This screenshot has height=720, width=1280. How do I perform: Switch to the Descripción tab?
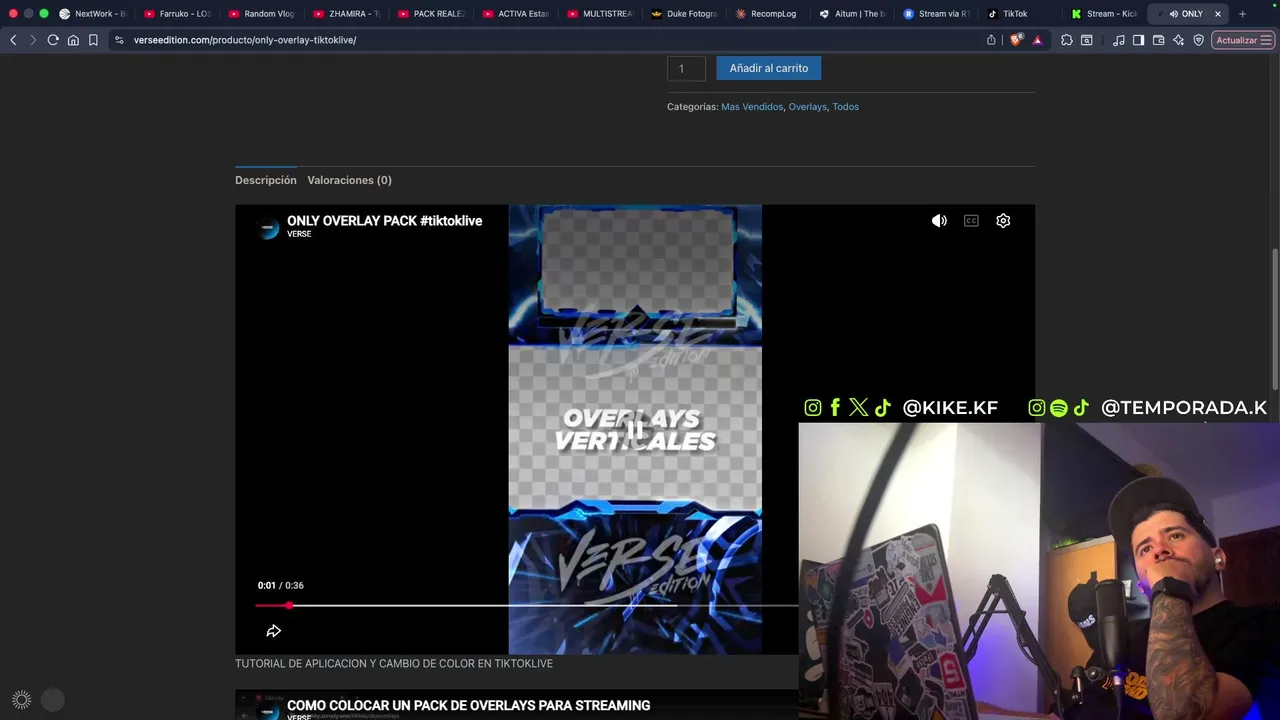pos(266,180)
